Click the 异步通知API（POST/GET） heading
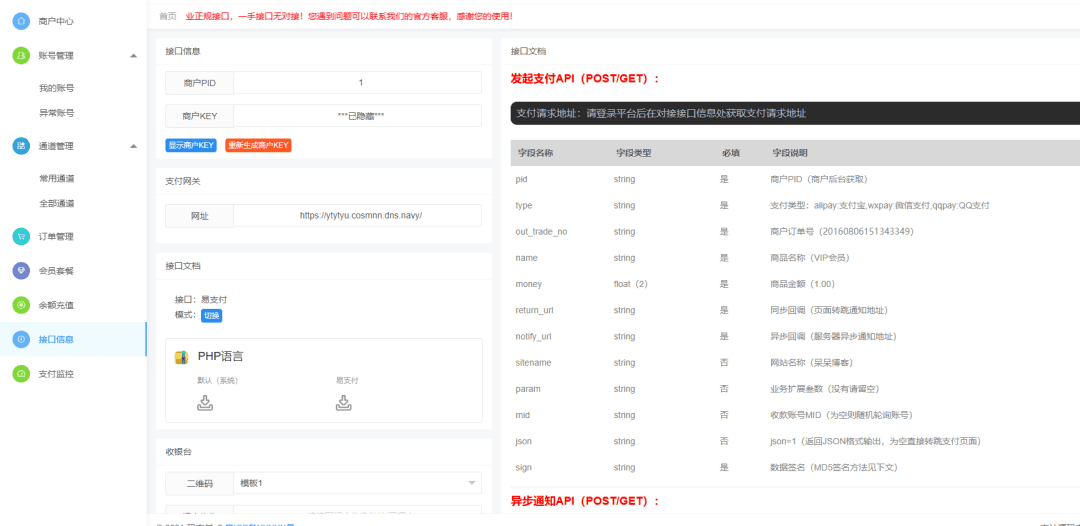 click(x=585, y=501)
